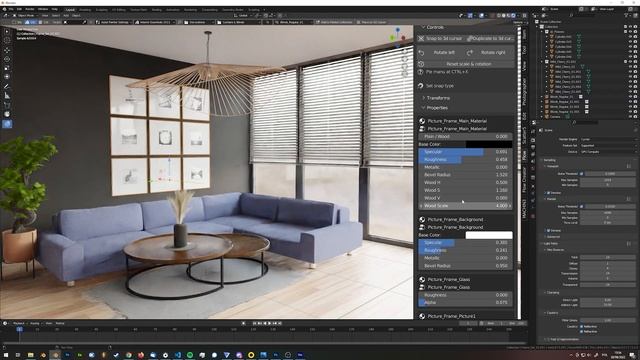The width and height of the screenshot is (640, 360).
Task: Select the Move tool
Action: click(7, 50)
